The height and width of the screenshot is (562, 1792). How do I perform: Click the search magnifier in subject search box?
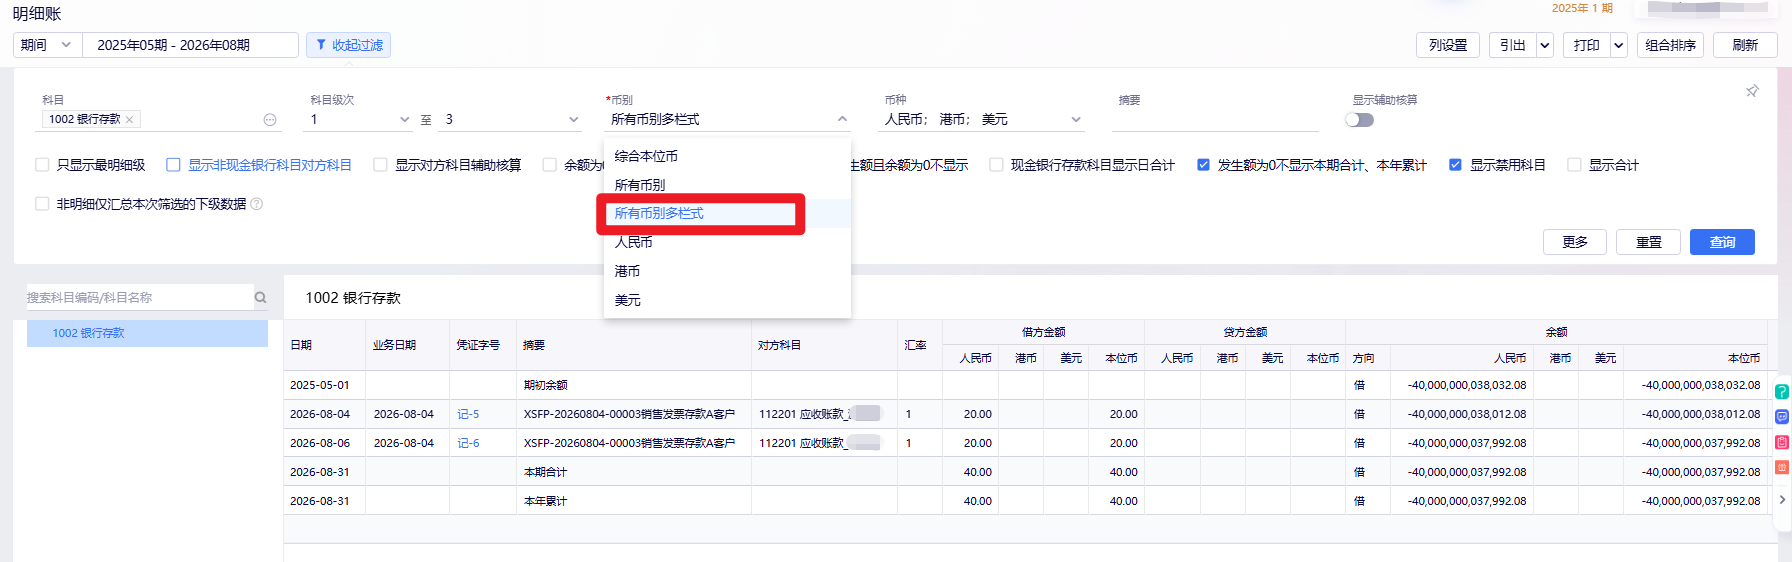click(x=260, y=297)
